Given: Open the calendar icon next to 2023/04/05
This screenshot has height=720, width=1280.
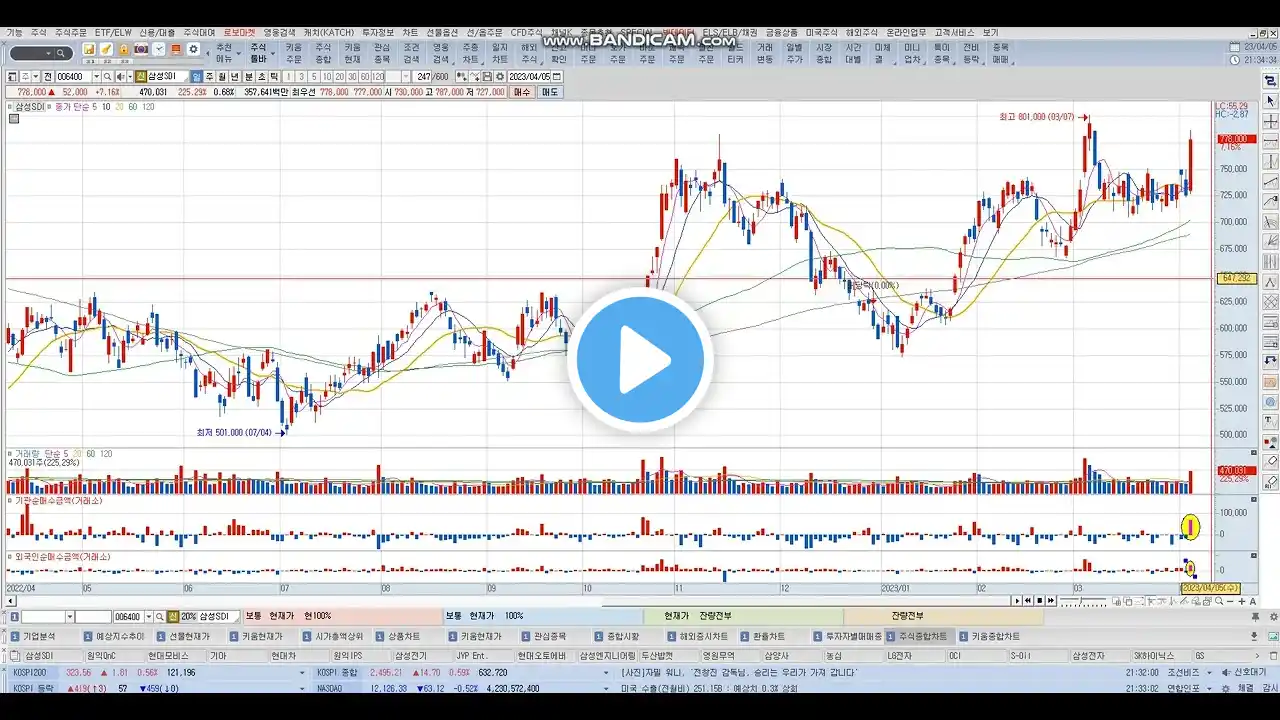Looking at the screenshot, I should pos(557,77).
